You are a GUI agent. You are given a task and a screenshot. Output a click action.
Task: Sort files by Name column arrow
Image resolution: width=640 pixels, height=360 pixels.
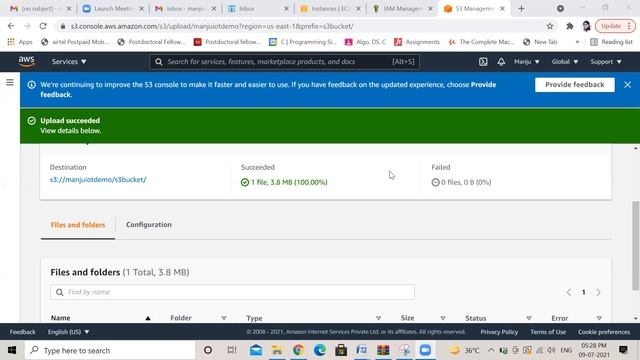(148, 318)
